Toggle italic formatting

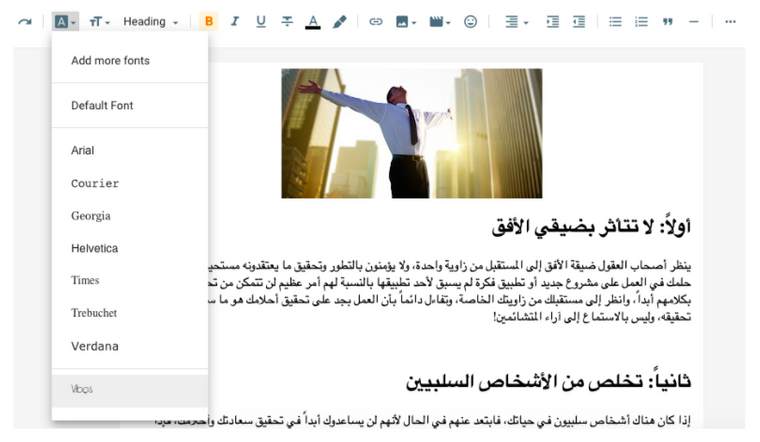click(x=235, y=21)
